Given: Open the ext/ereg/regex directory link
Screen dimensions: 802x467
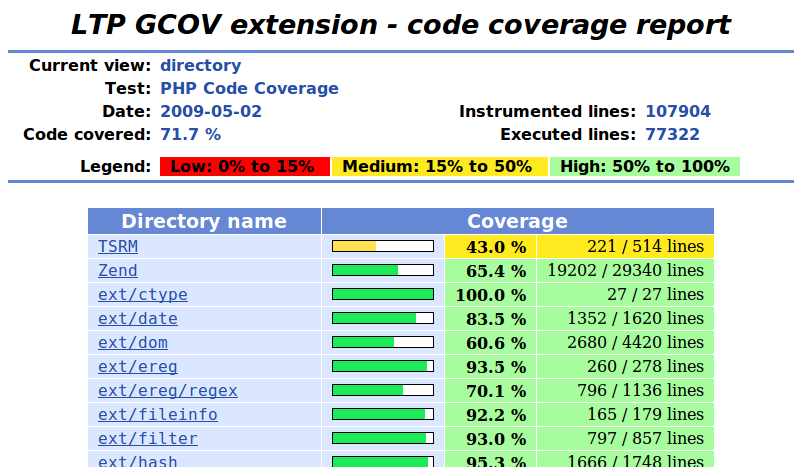Looking at the screenshot, I should coord(167,391).
